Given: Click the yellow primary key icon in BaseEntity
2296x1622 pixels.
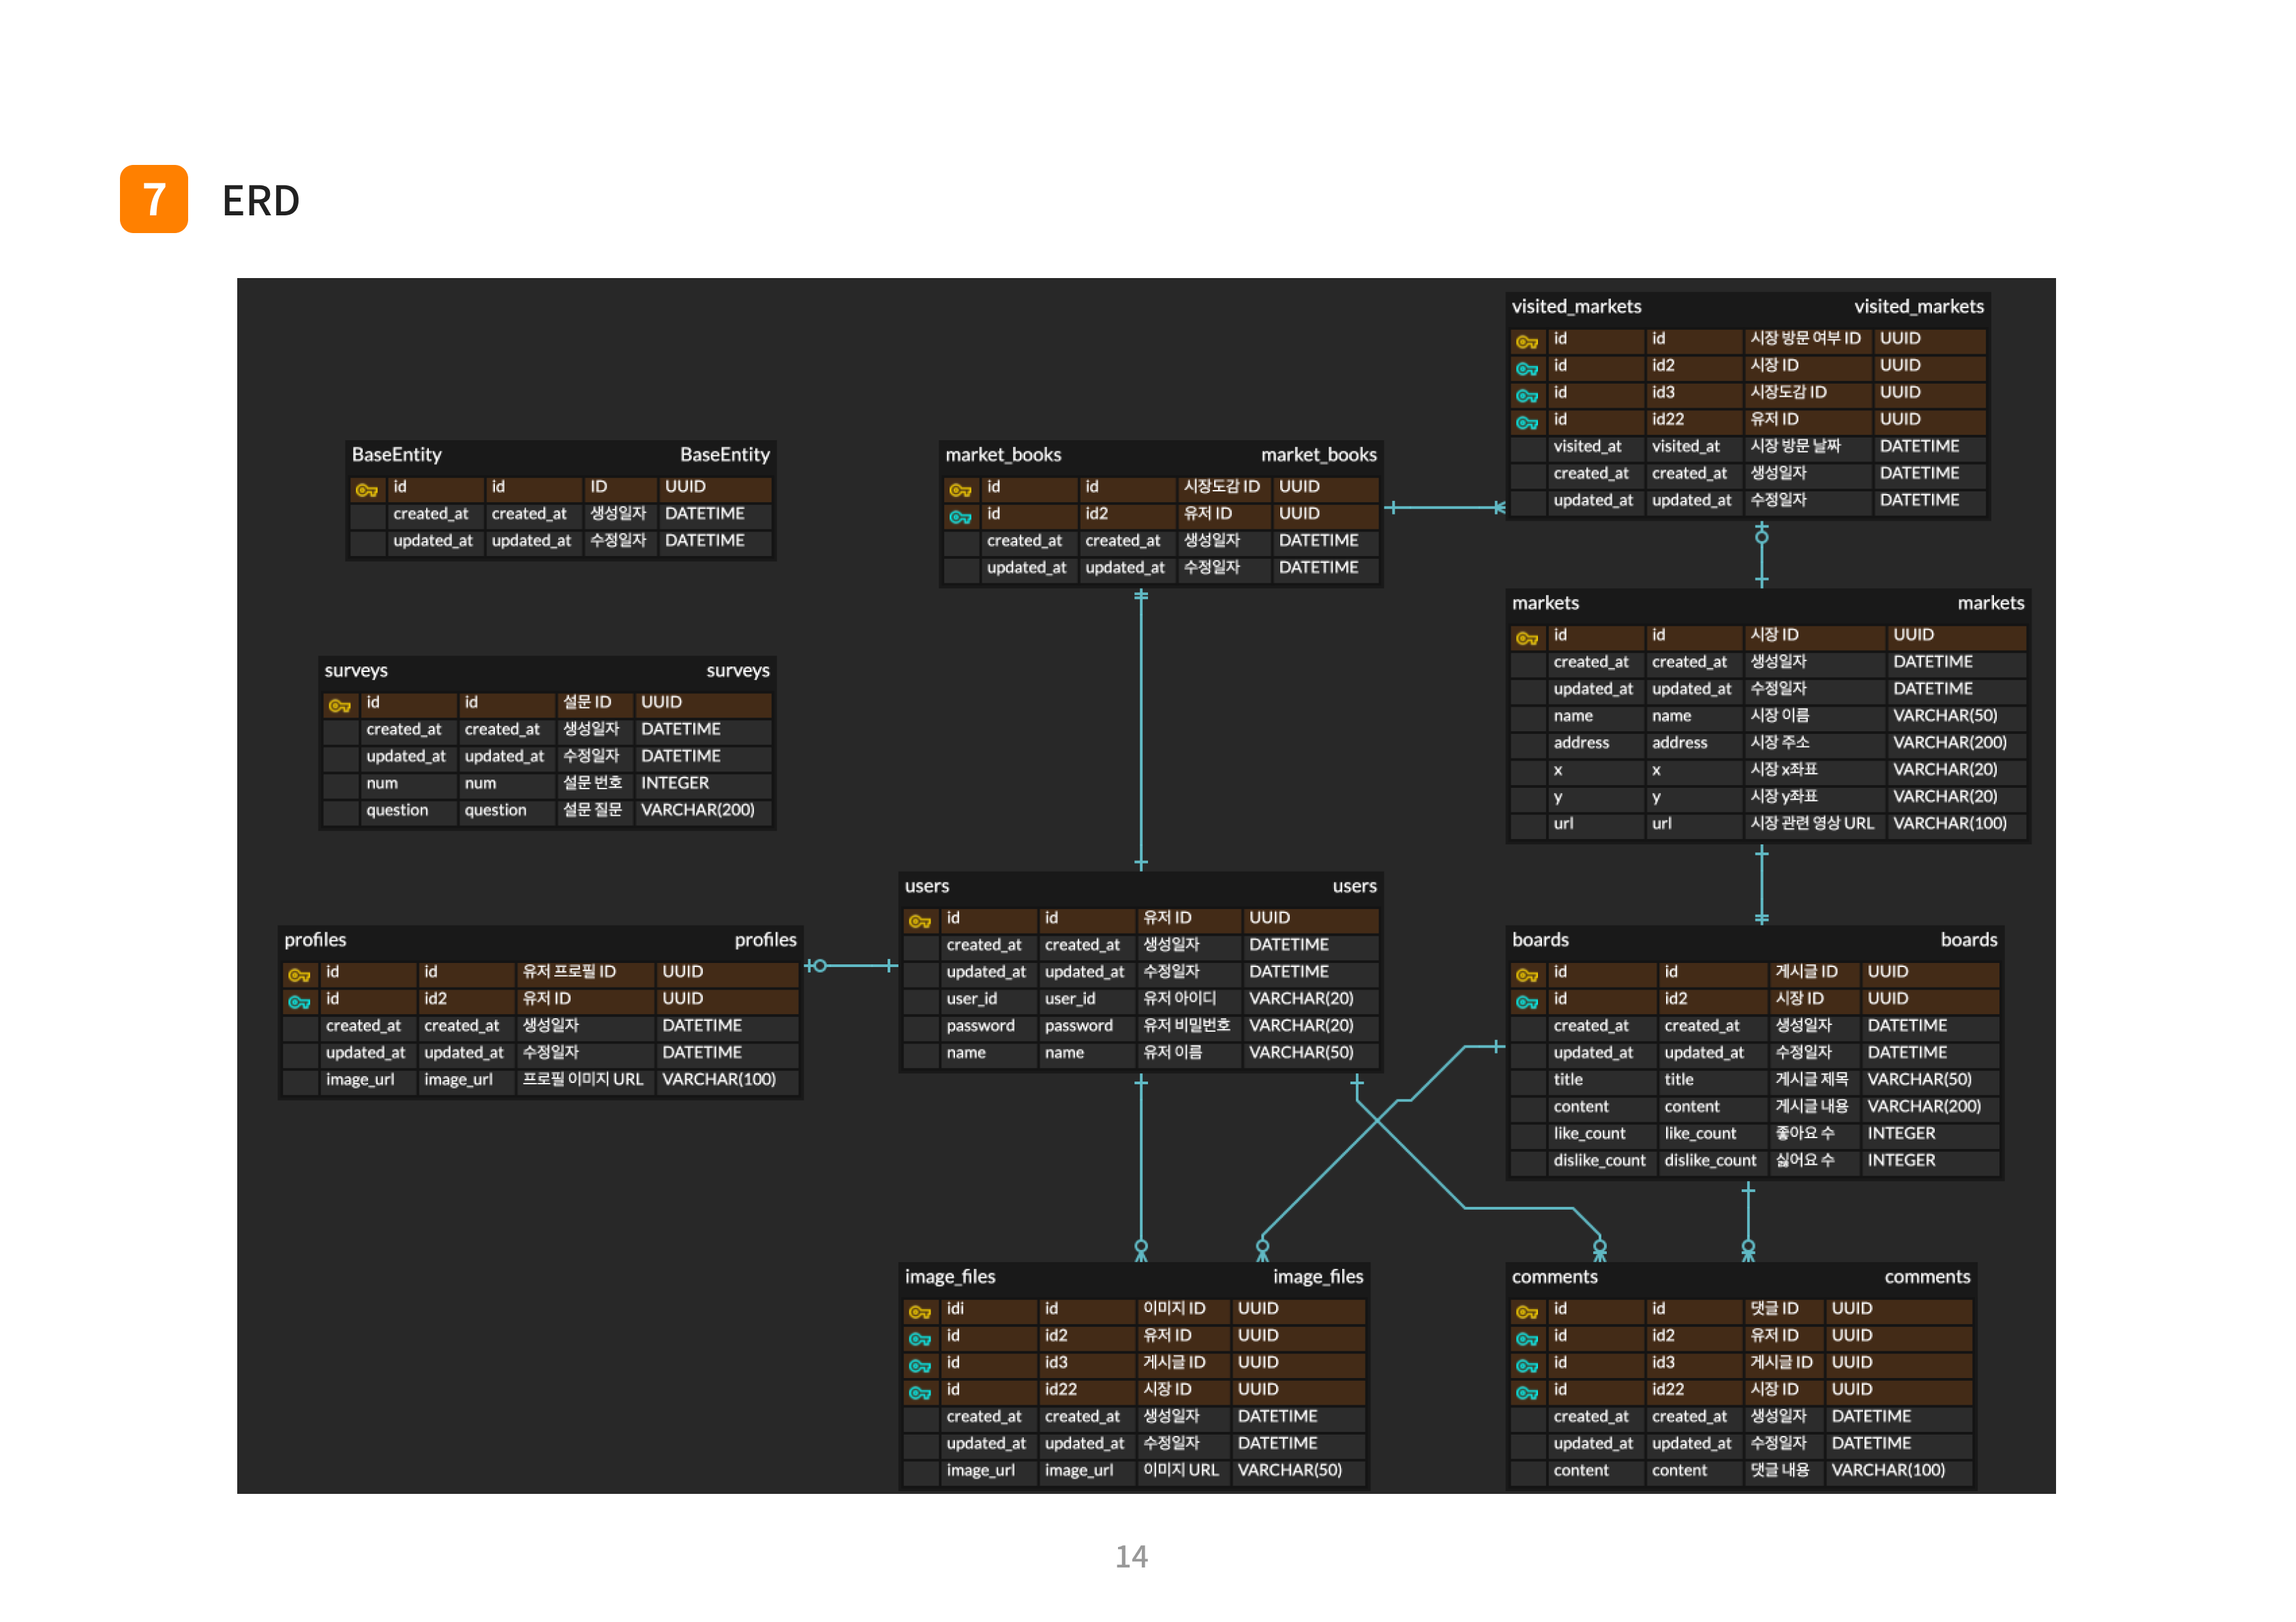Looking at the screenshot, I should click(x=366, y=490).
